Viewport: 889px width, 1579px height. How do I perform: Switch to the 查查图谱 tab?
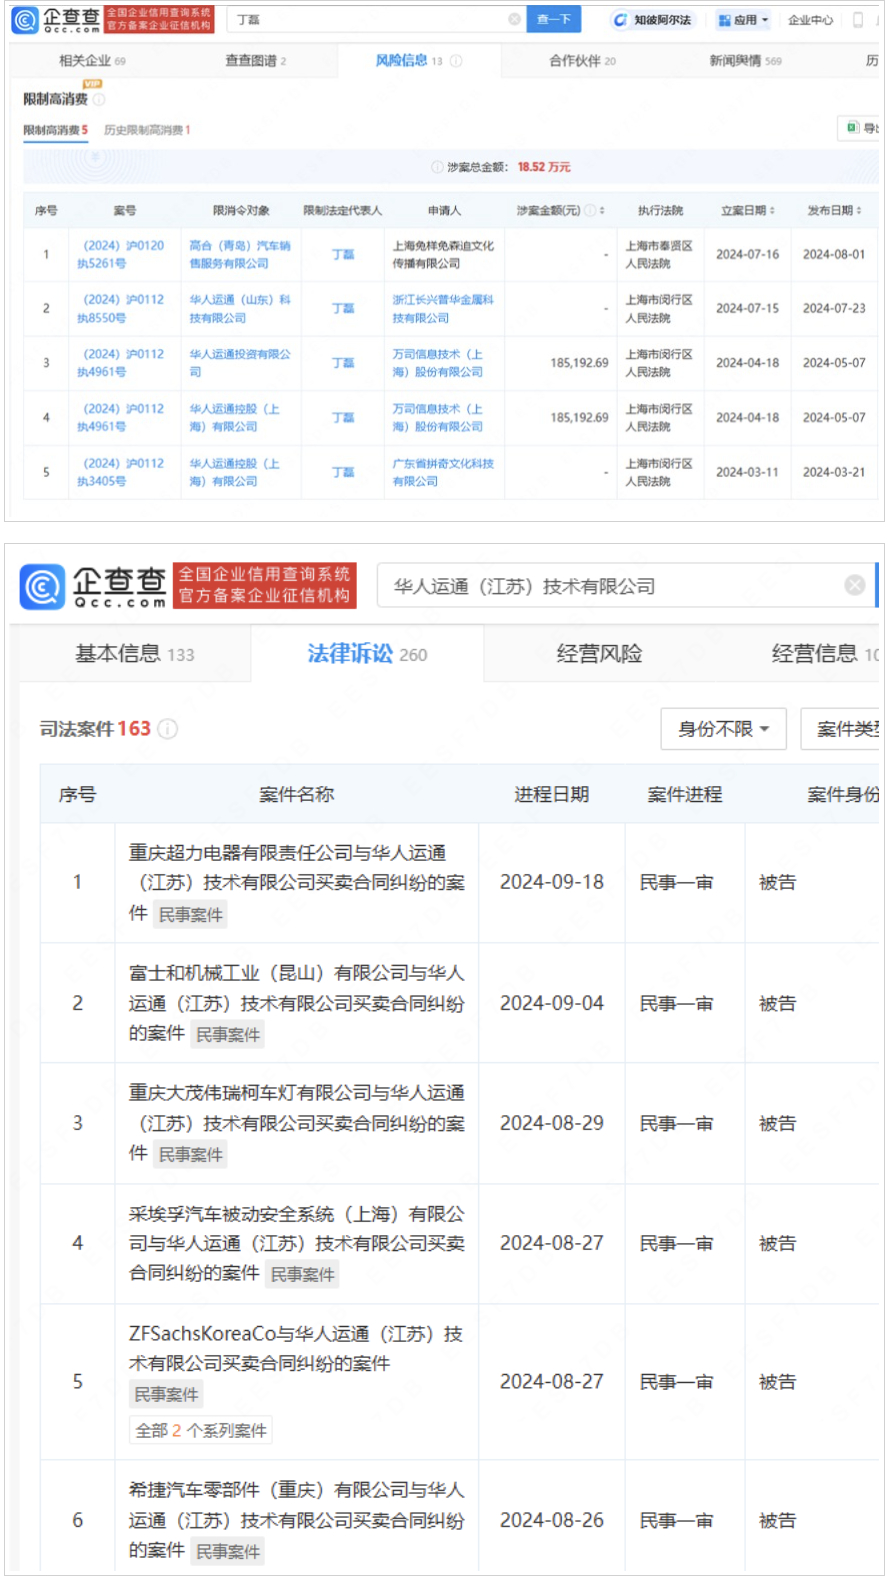(x=256, y=61)
